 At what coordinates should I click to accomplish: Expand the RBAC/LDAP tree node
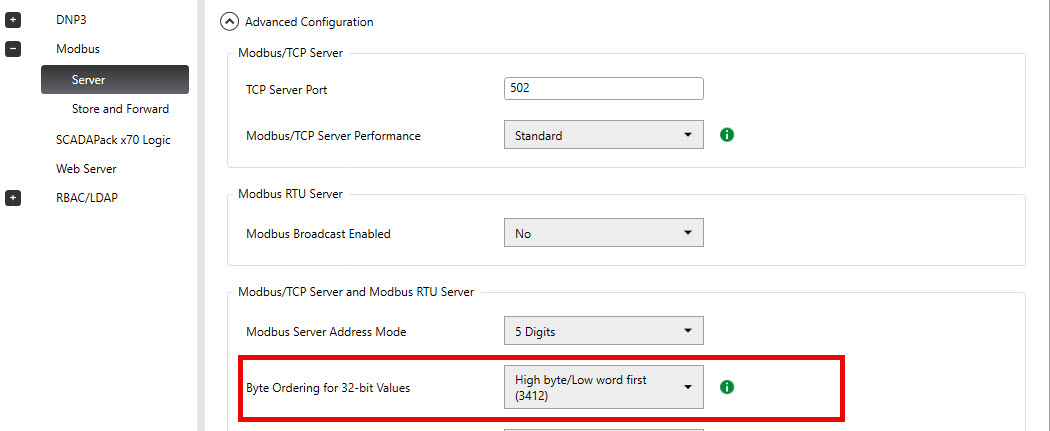(13, 198)
